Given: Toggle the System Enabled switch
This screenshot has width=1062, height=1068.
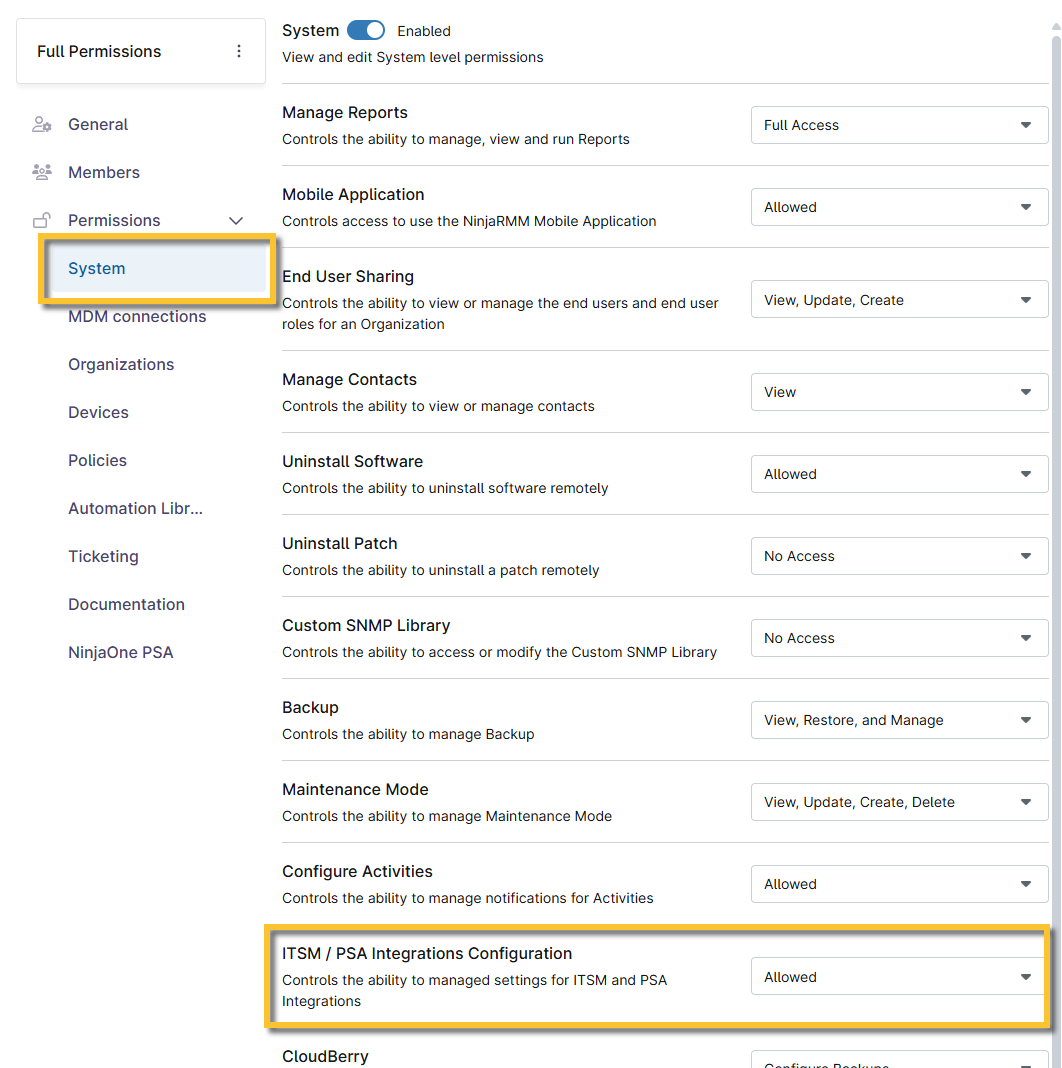Looking at the screenshot, I should (x=366, y=31).
